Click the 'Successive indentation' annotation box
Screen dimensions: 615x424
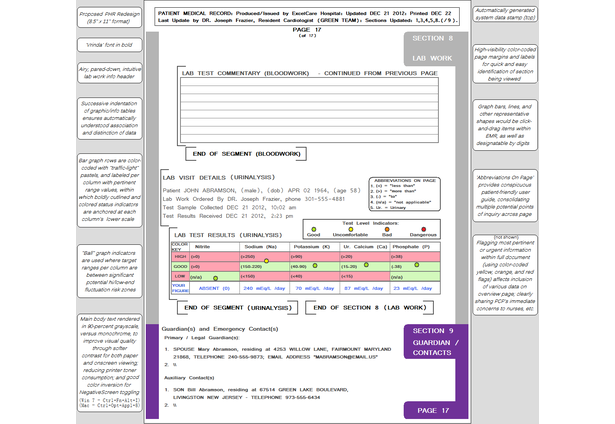click(109, 118)
